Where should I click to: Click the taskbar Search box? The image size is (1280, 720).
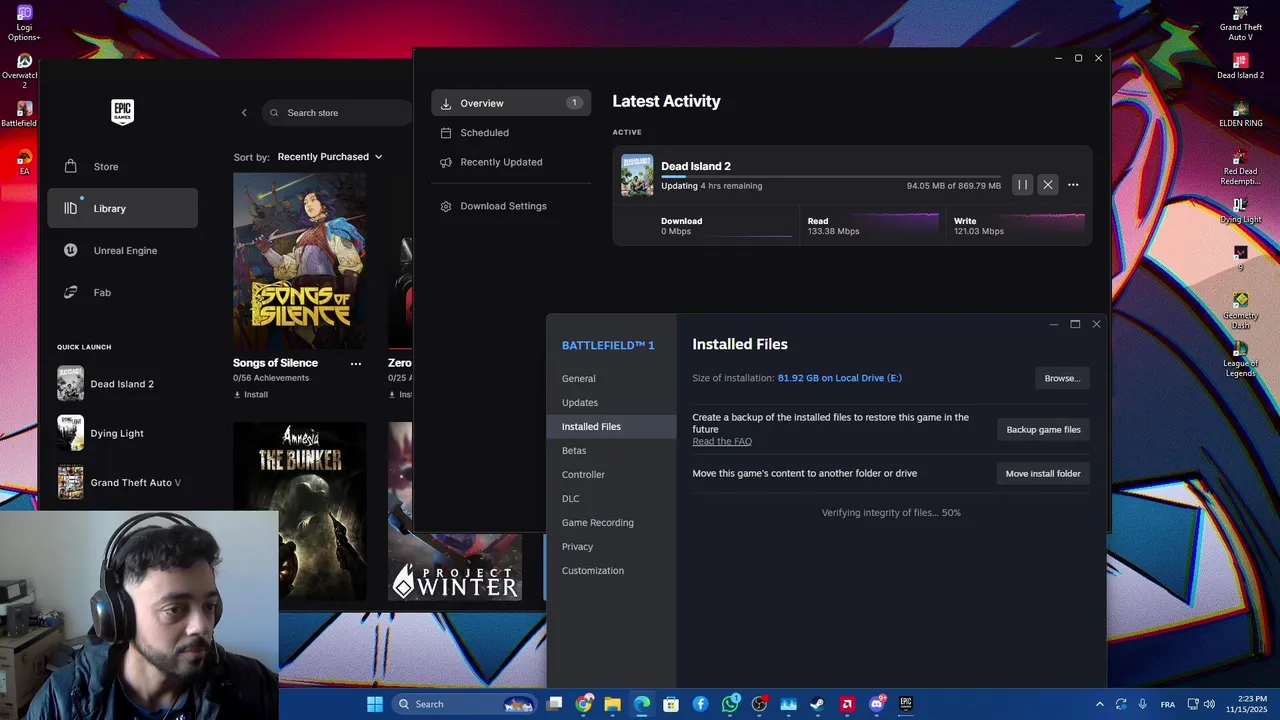tap(464, 704)
